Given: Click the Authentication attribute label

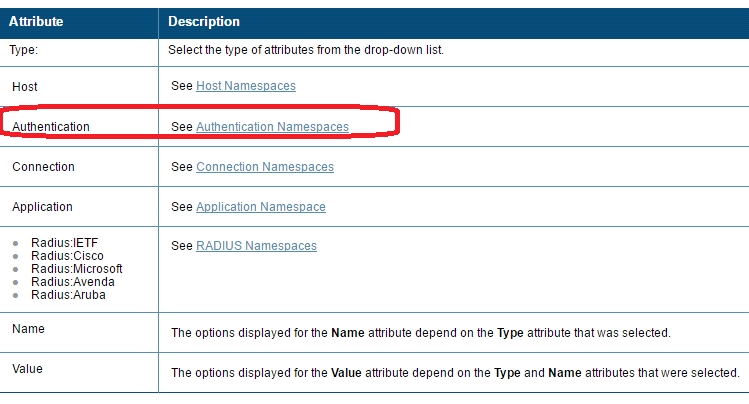Looking at the screenshot, I should tap(51, 127).
